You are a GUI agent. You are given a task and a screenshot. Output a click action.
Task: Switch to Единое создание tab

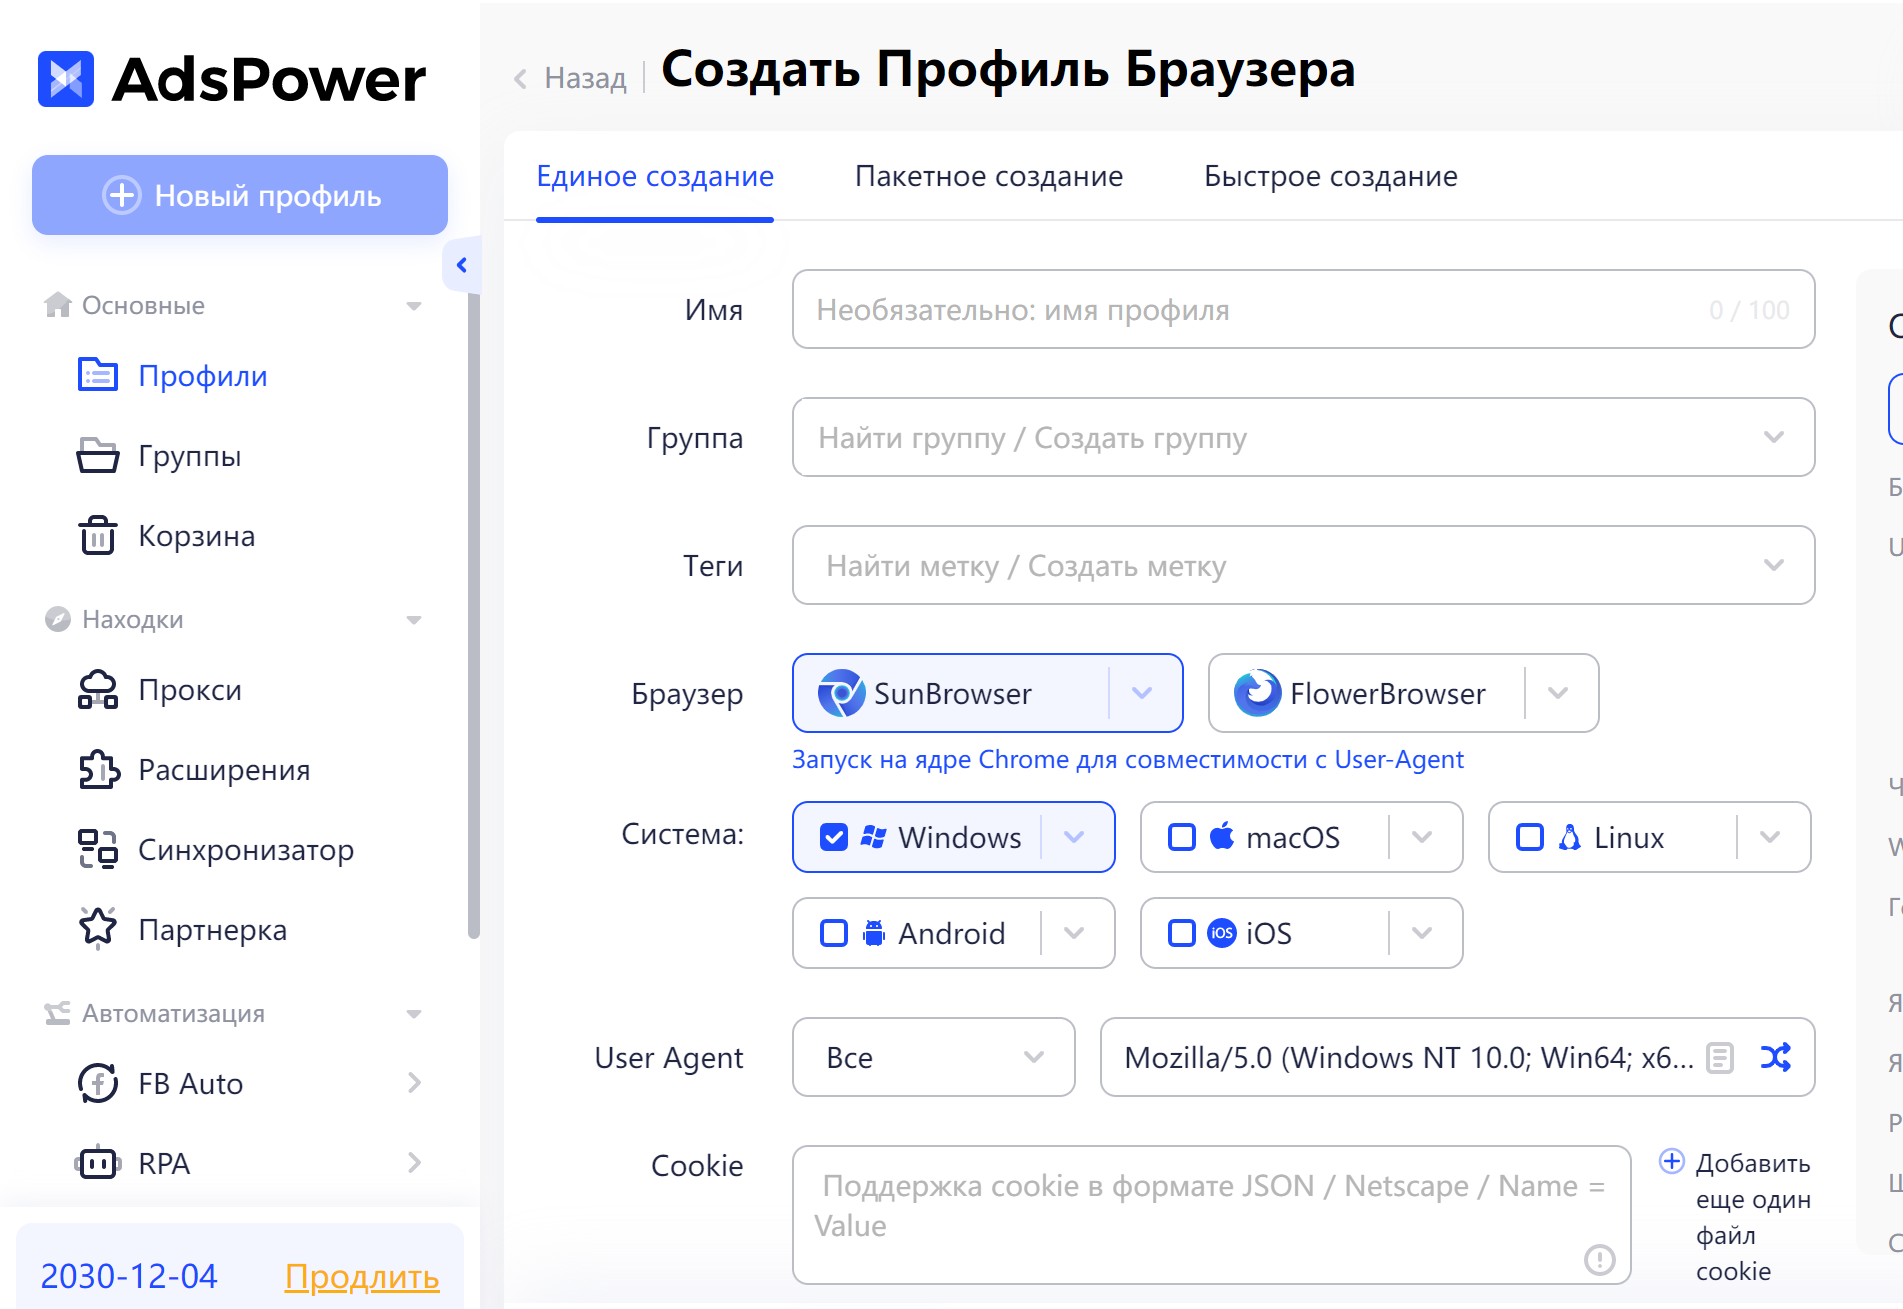(x=655, y=176)
